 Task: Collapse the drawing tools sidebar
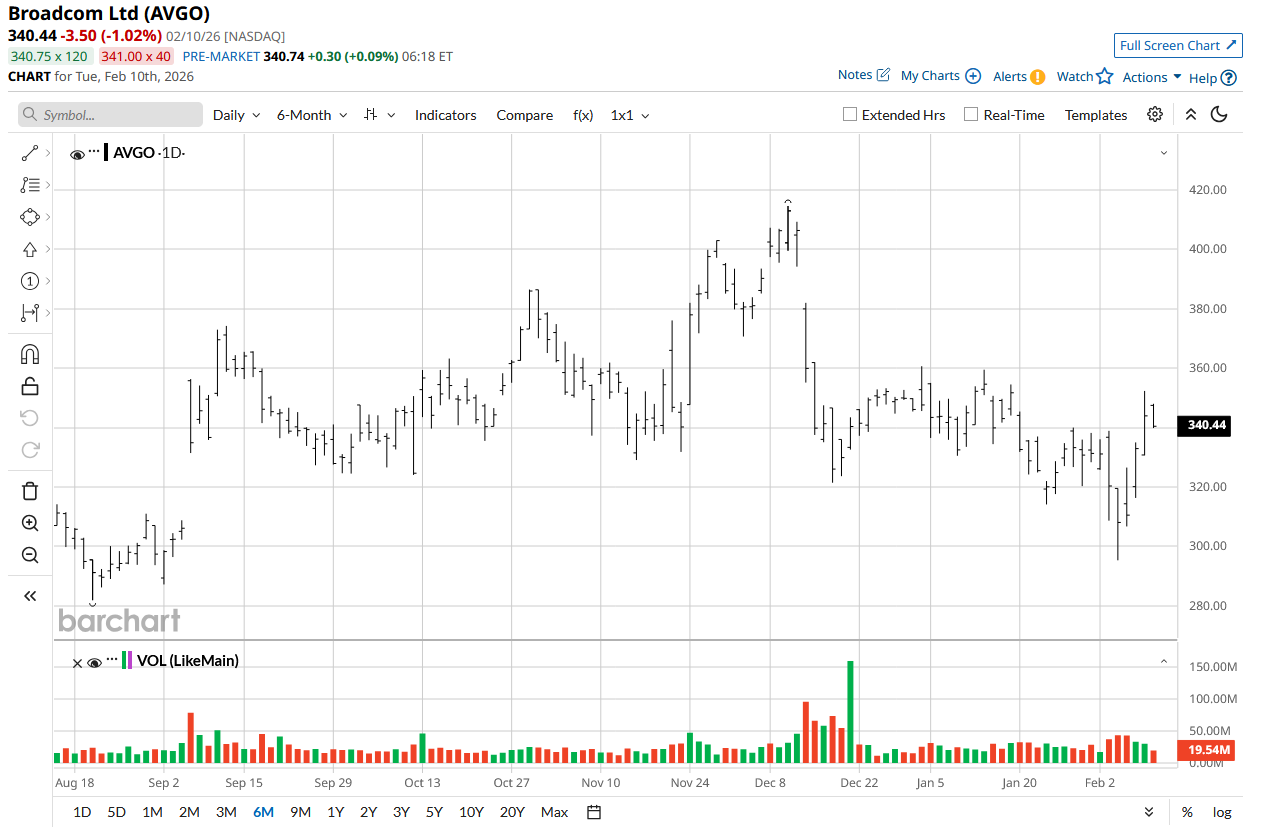coord(29,596)
